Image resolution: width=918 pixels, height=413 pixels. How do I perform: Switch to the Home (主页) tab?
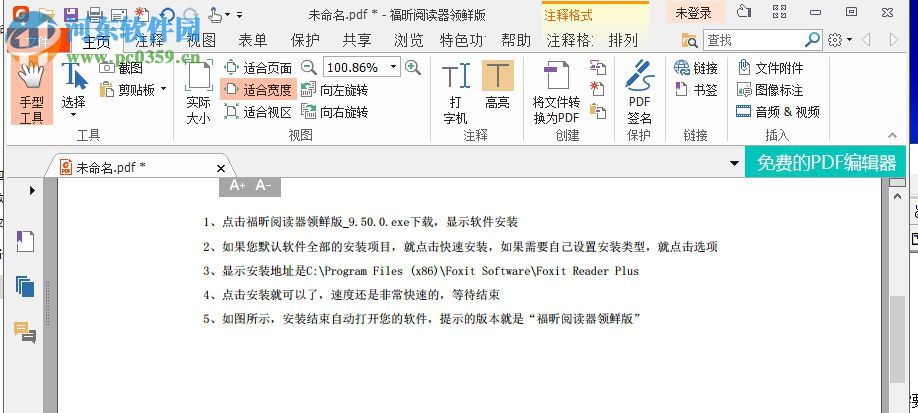point(96,40)
